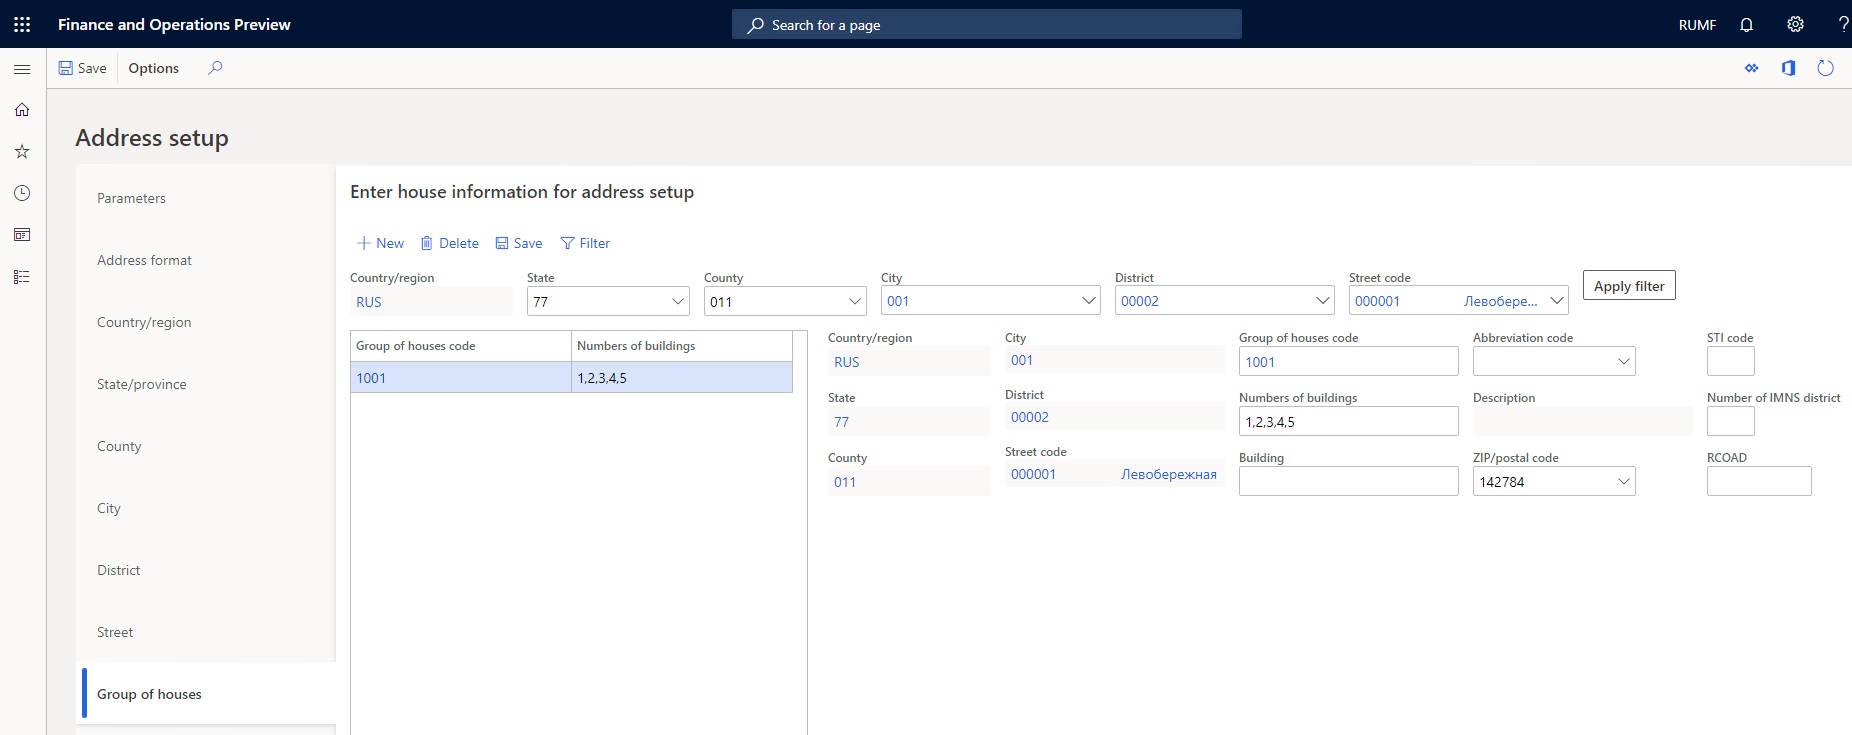Sort by Numbers of buildings column header

coord(682,346)
